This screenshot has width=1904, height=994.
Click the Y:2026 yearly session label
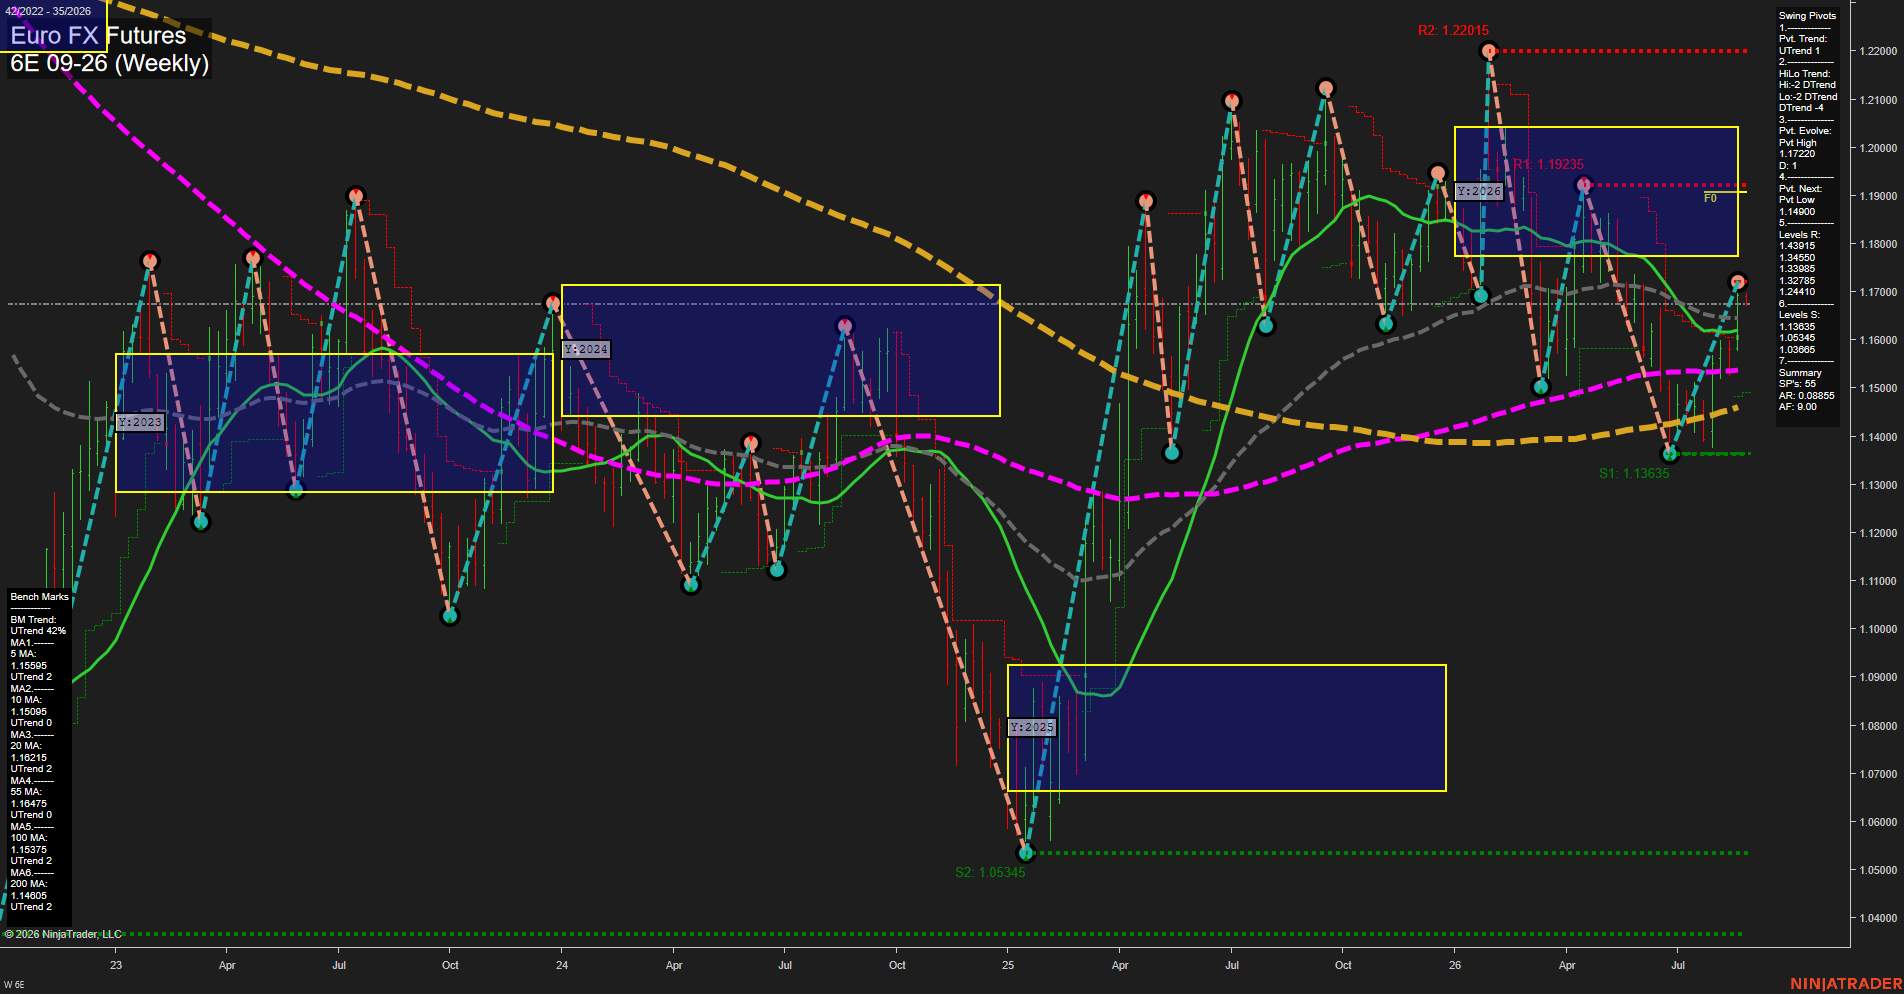tap(1479, 191)
